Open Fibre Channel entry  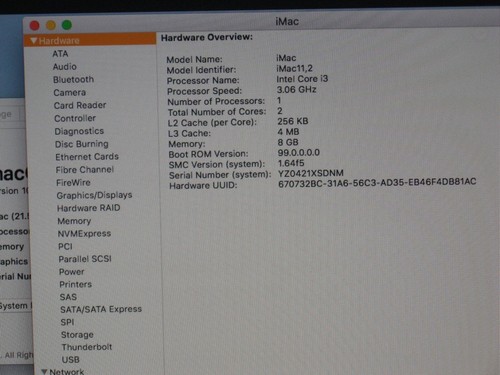point(85,170)
